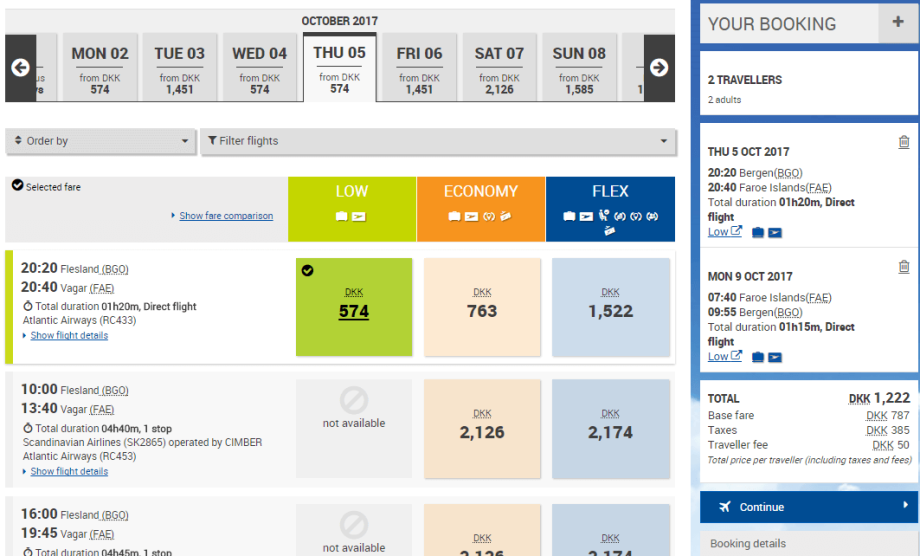Screen dimensions: 920x556
Task: Open the Show fare comparison link
Action: click(225, 216)
